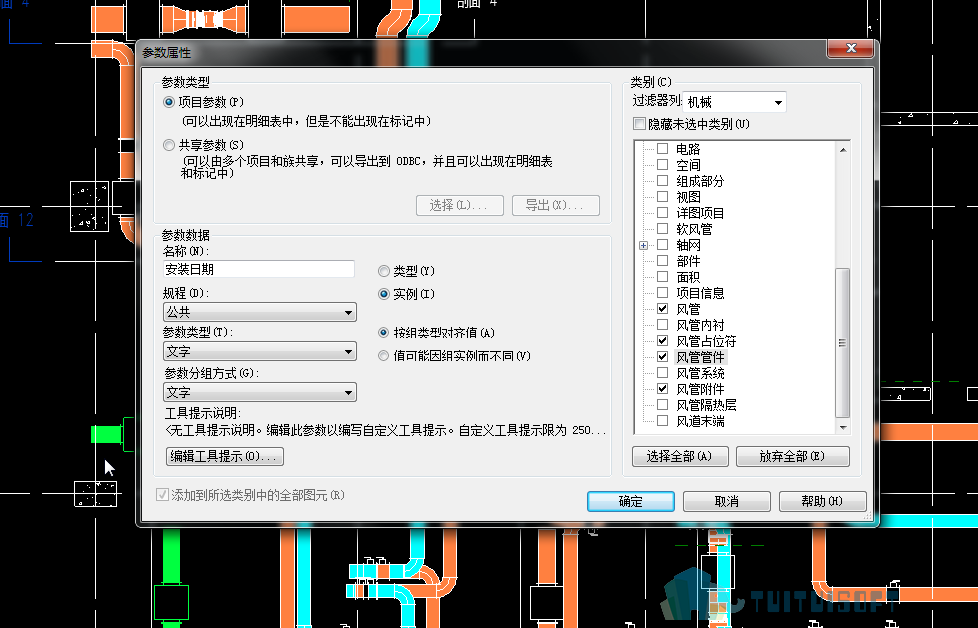Select the 共享参数 radio option

tap(168, 145)
